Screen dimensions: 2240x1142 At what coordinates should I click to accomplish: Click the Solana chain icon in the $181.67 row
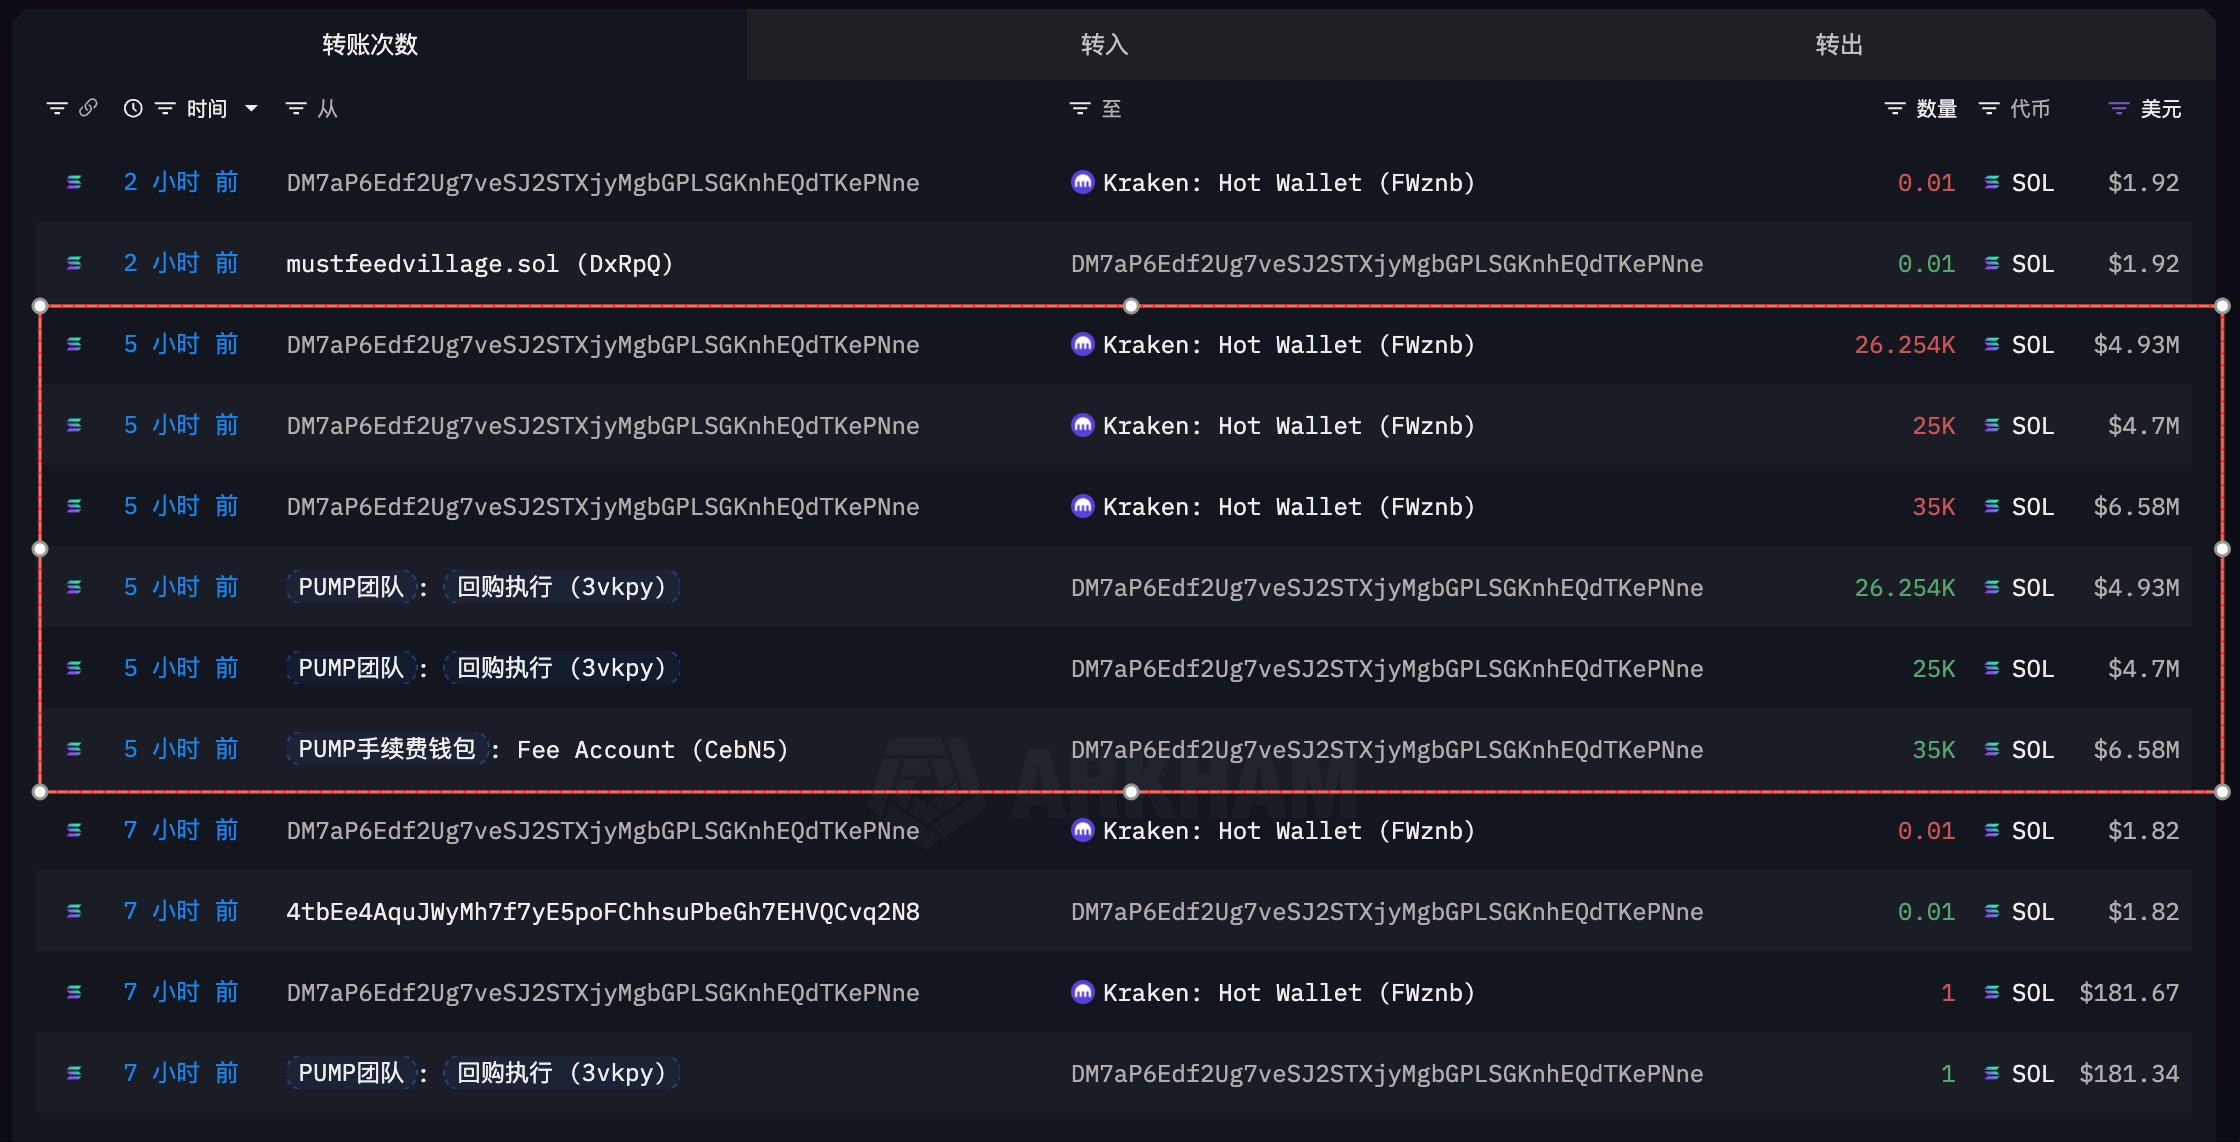click(74, 992)
